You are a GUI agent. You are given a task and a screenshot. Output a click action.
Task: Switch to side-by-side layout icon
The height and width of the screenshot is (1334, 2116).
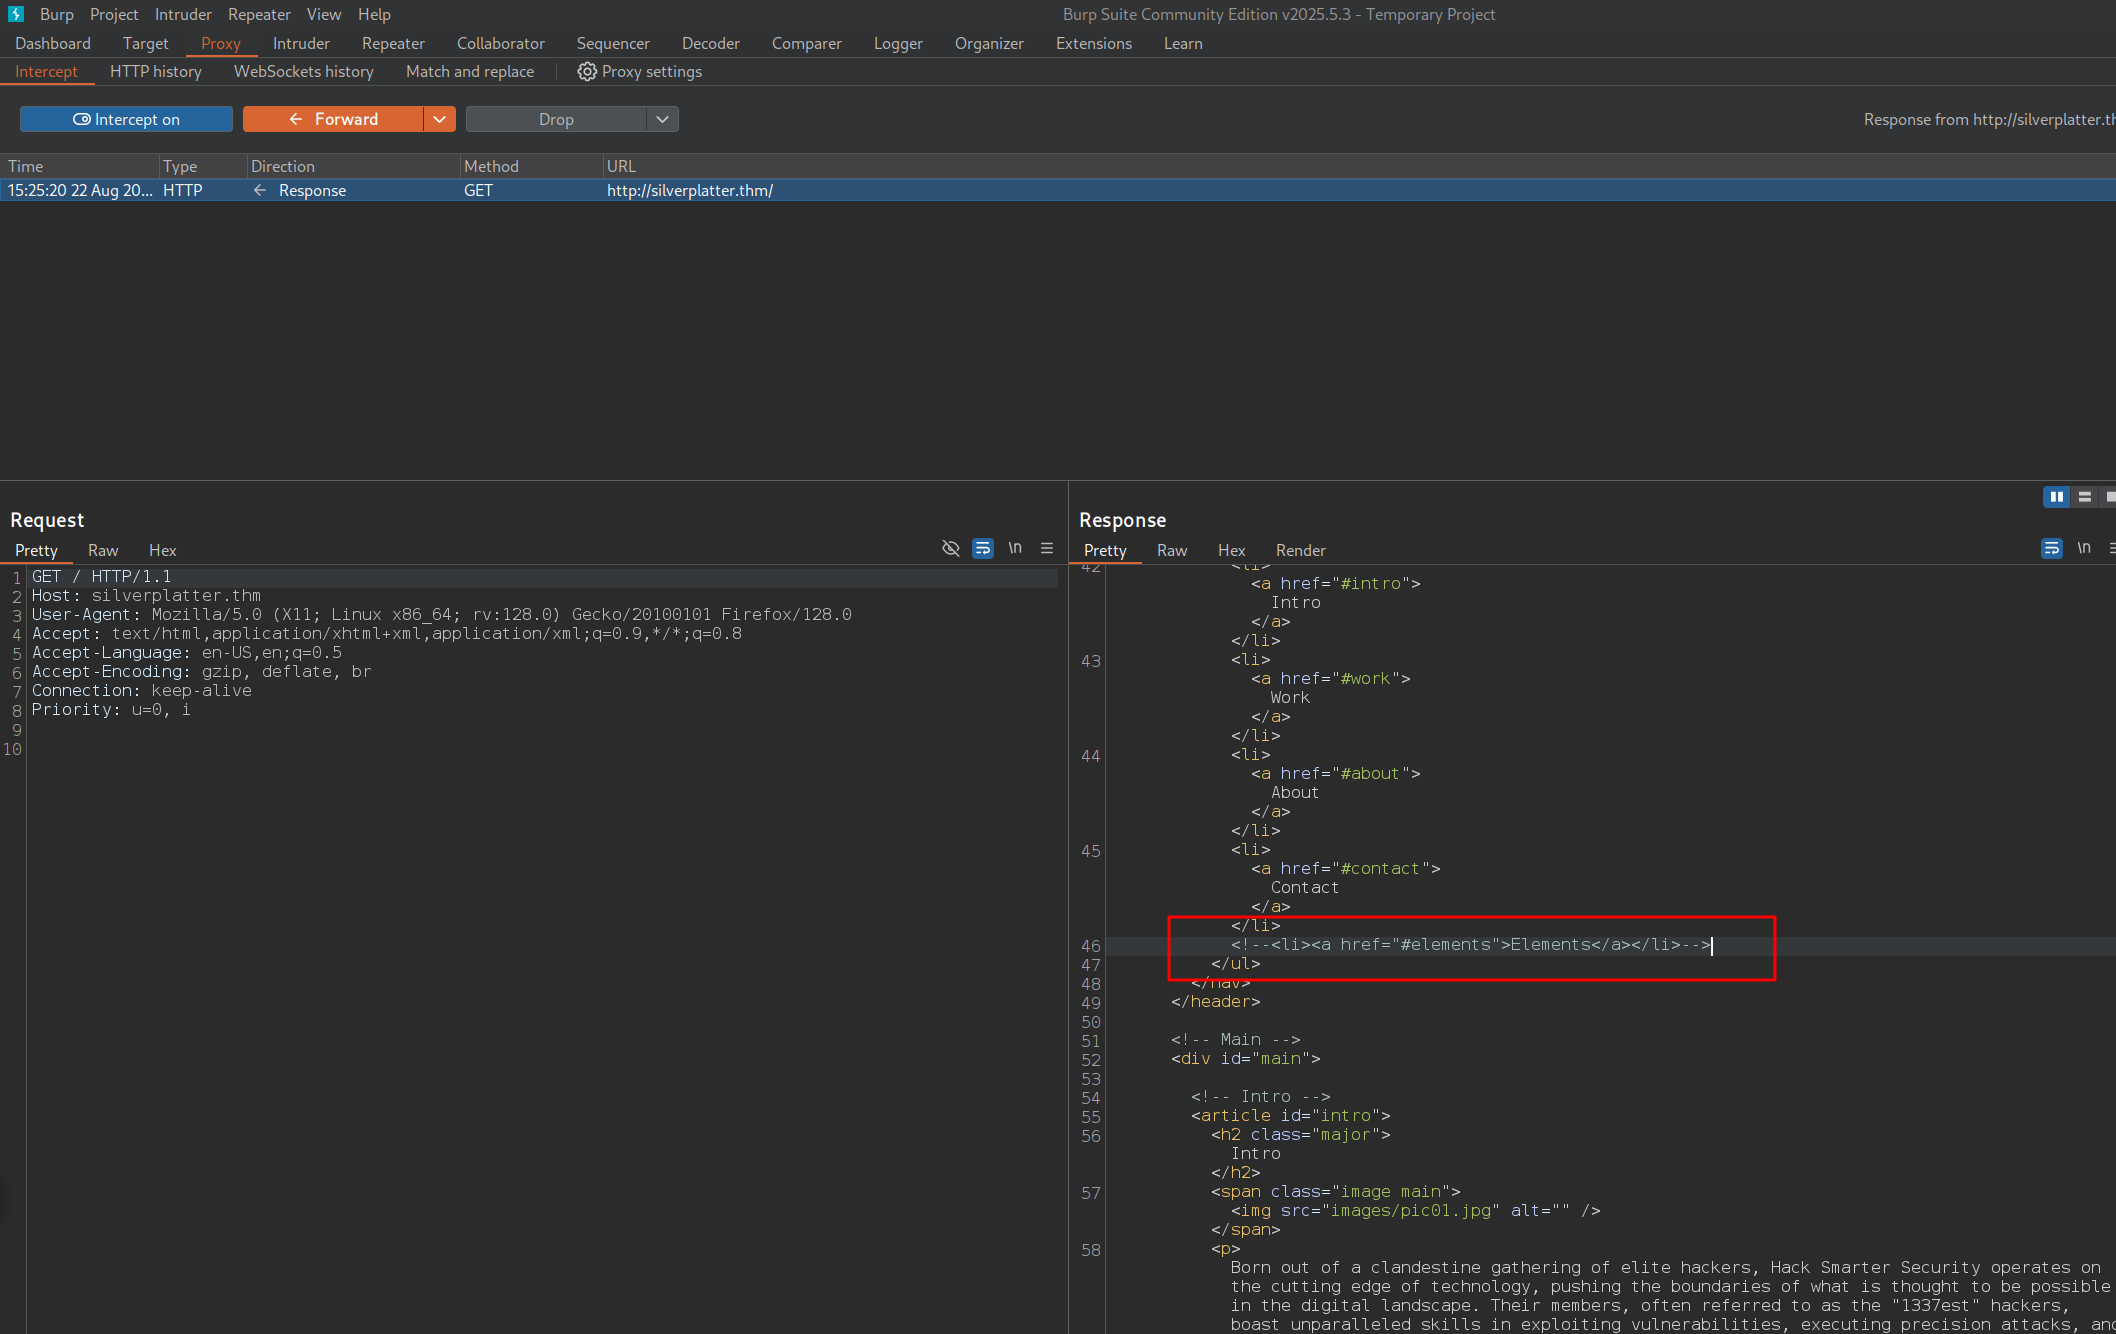pos(2056,497)
